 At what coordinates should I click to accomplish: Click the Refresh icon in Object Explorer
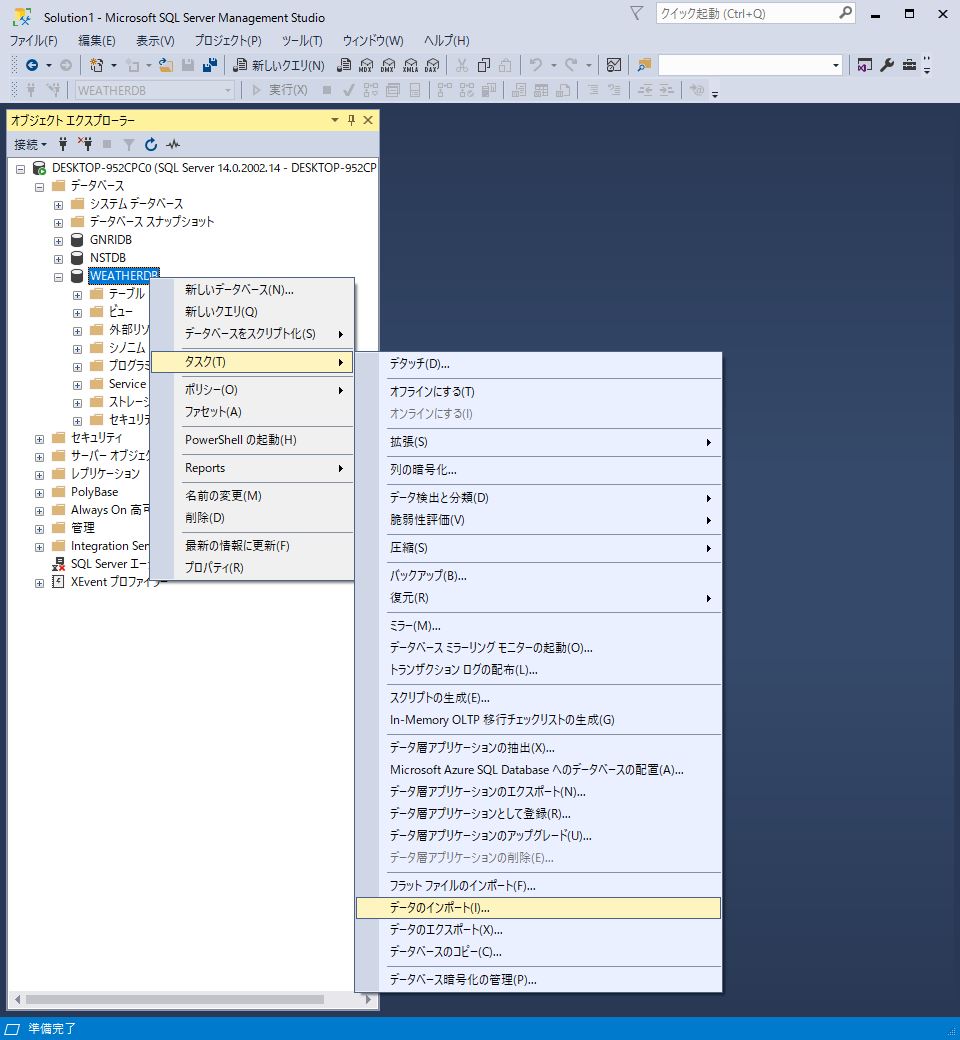point(151,145)
